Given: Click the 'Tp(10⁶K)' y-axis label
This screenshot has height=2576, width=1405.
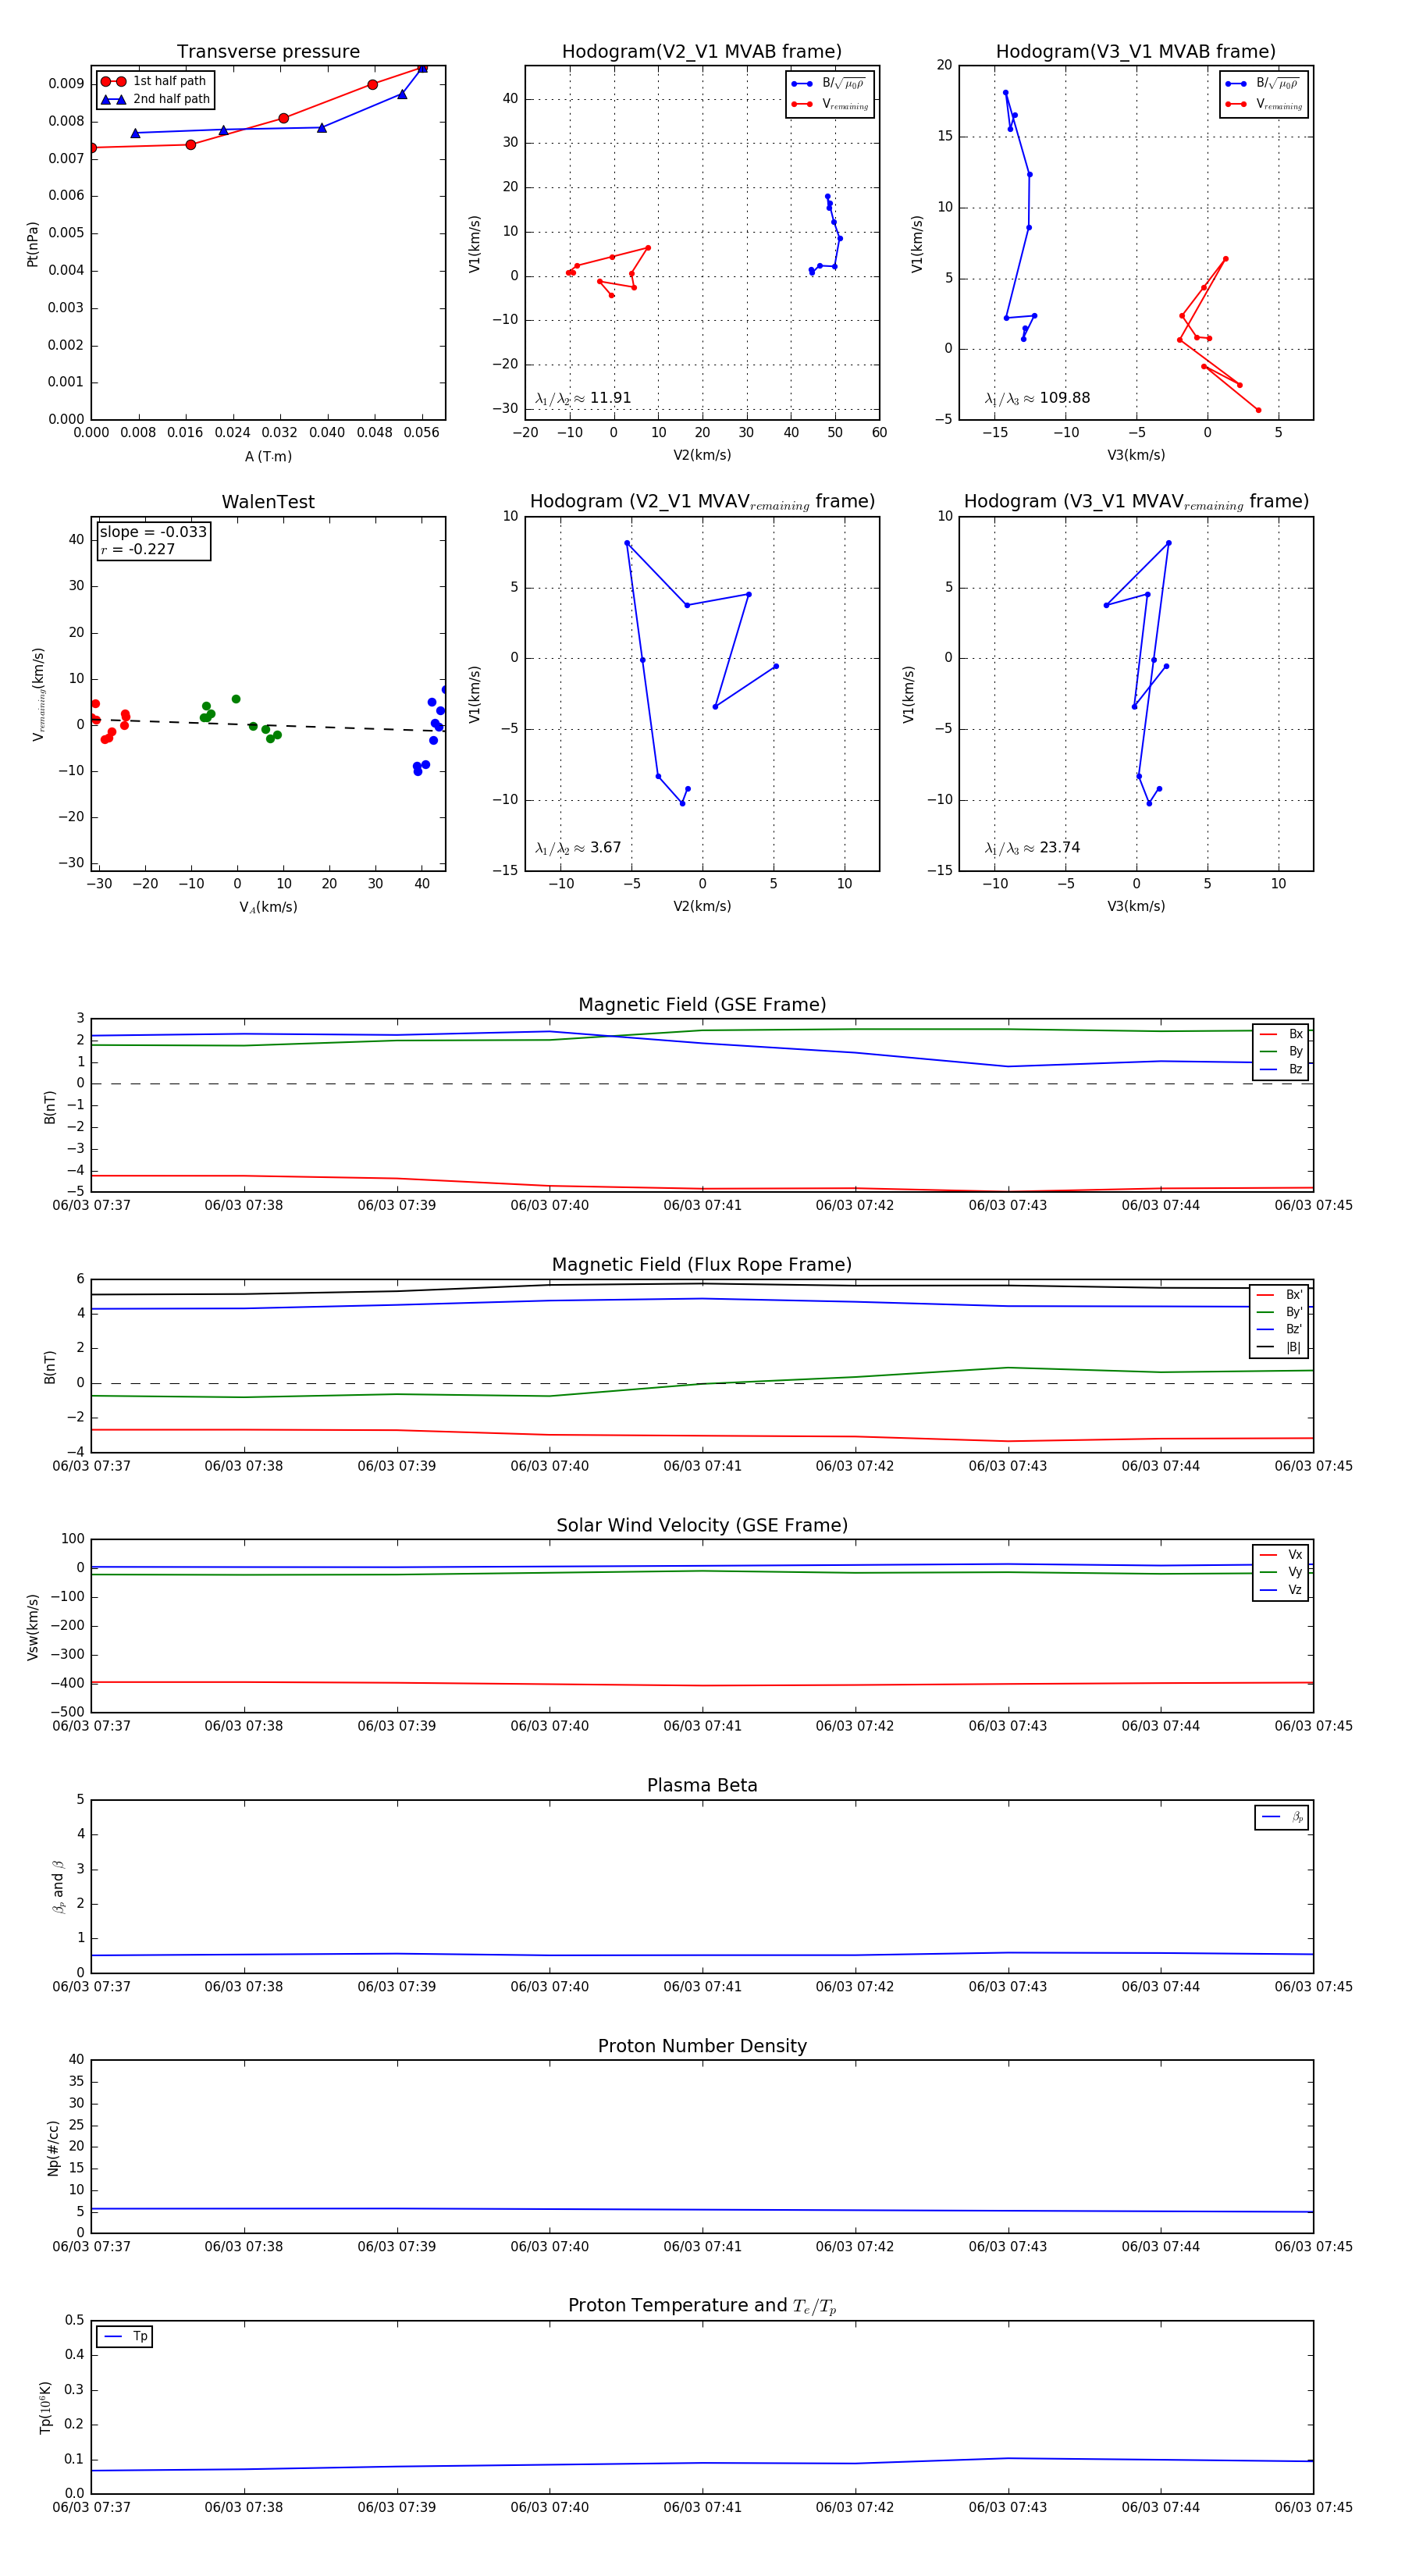Looking at the screenshot, I should (45, 2408).
